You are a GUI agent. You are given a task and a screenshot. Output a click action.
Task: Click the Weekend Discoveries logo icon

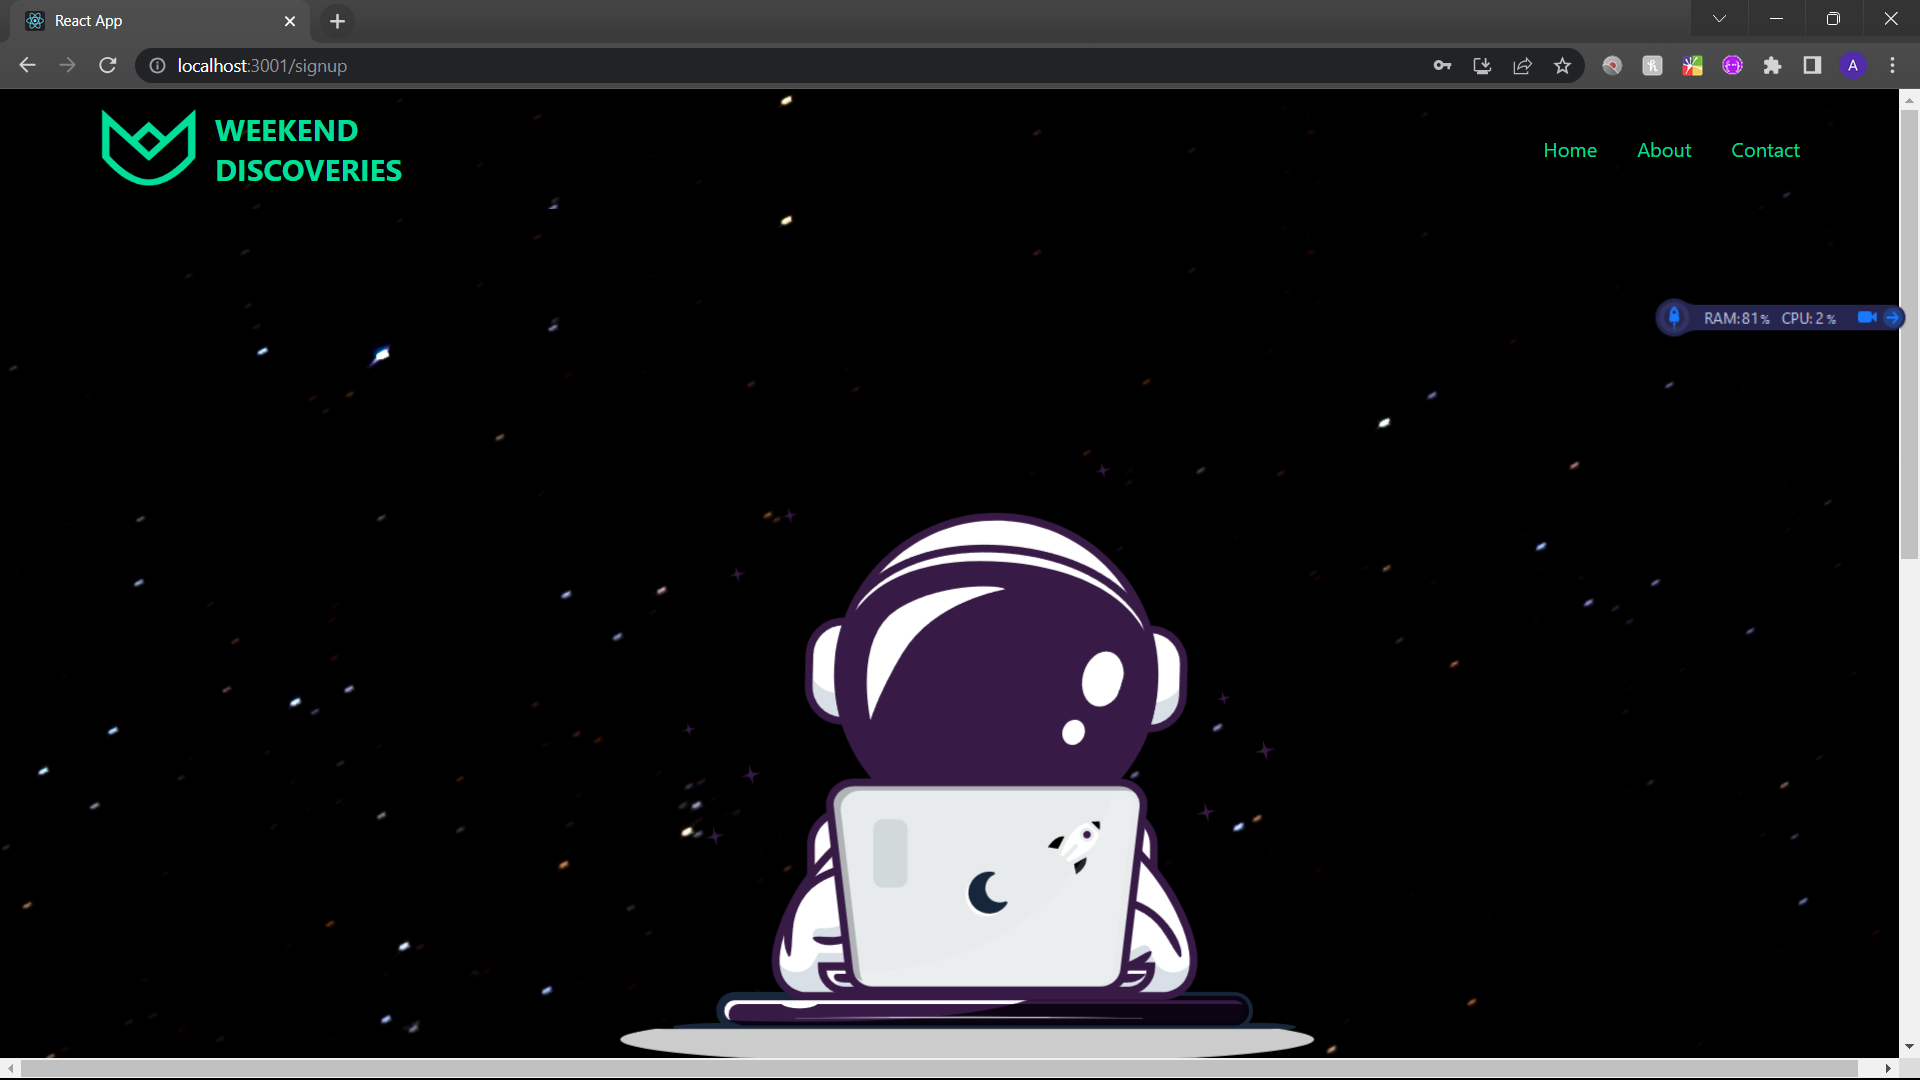point(149,148)
